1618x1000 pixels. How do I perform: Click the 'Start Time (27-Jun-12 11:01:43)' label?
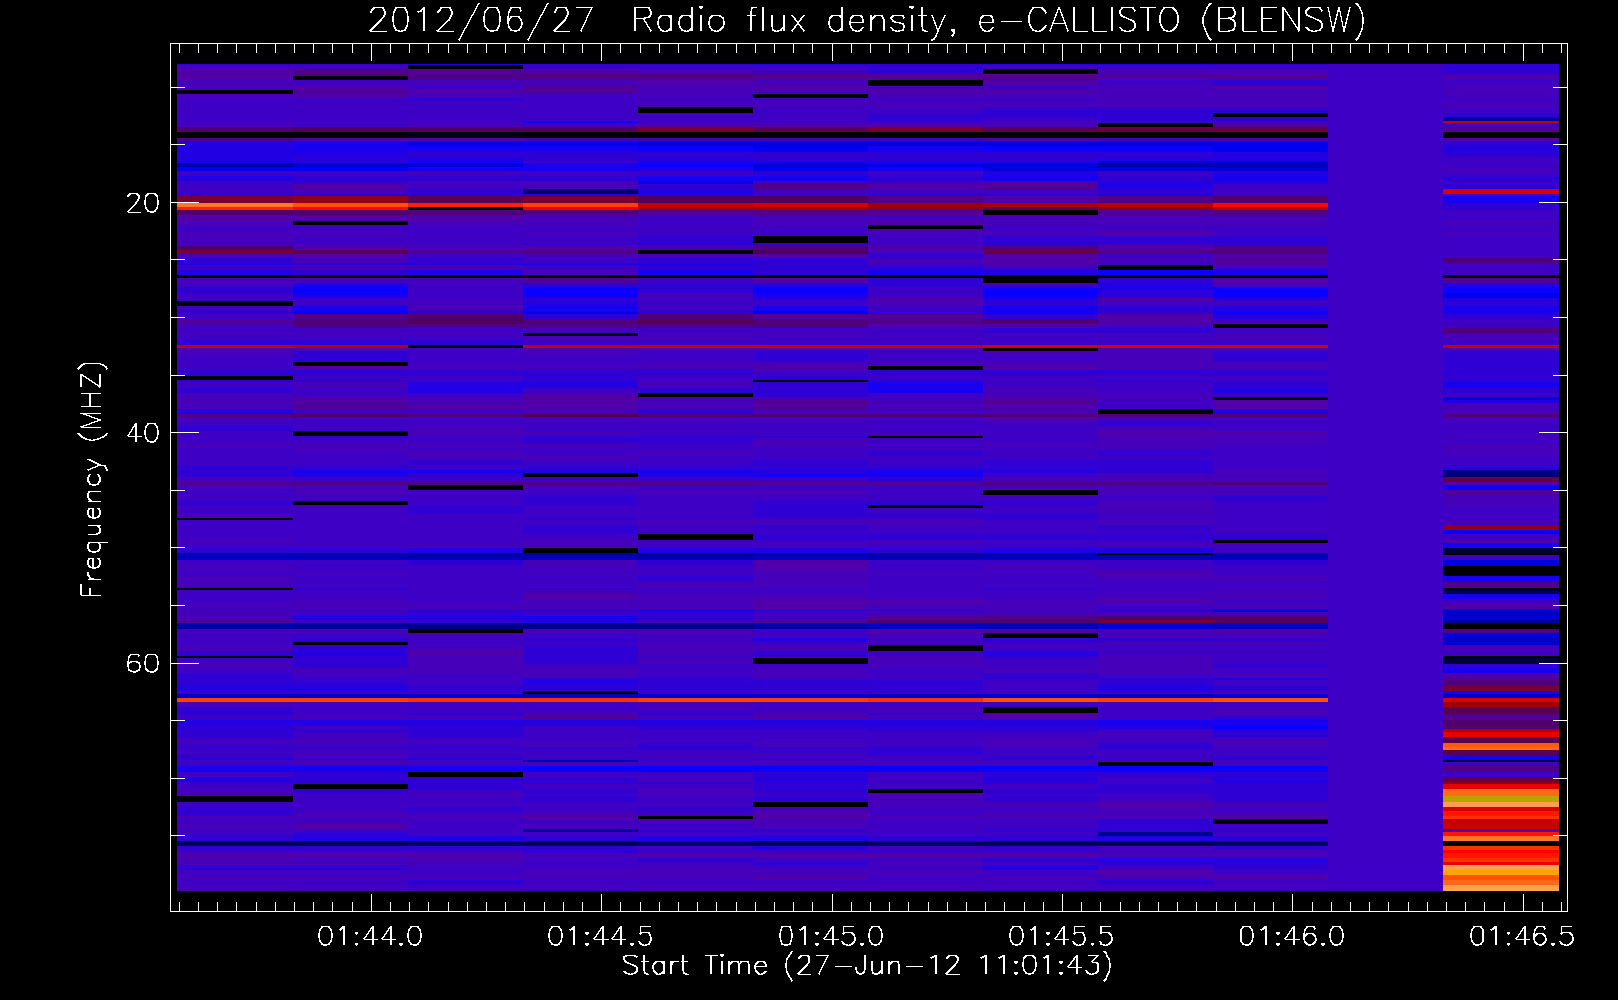click(x=867, y=966)
